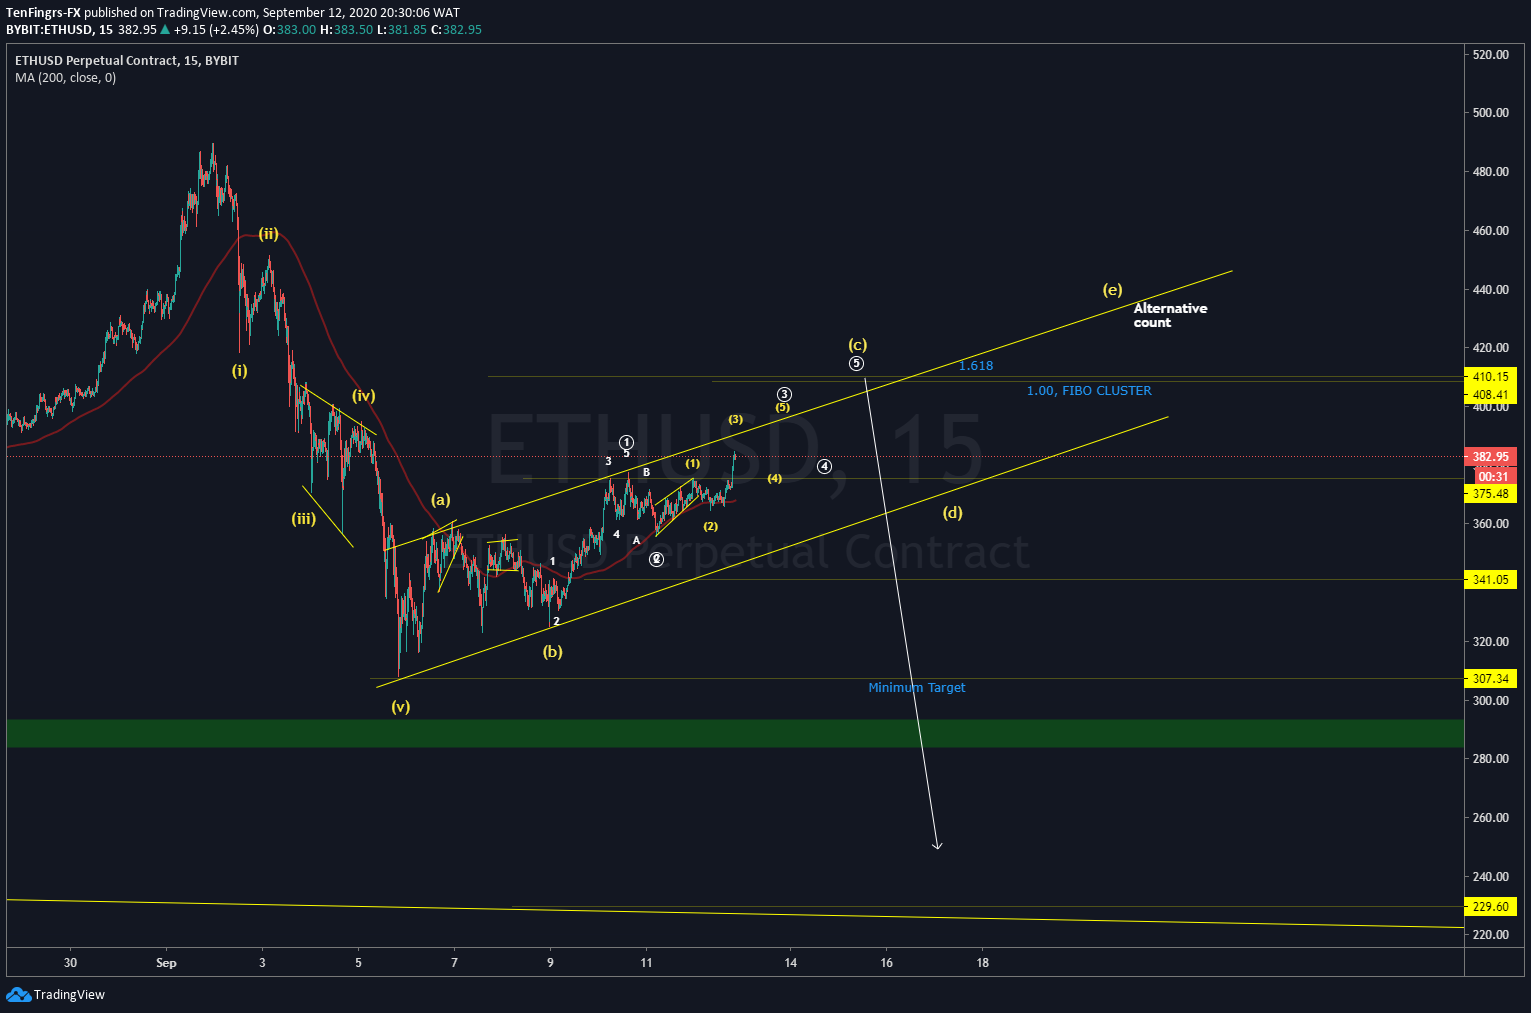Click the 1.00, FIBO CLUSTER label

[x=1089, y=391]
